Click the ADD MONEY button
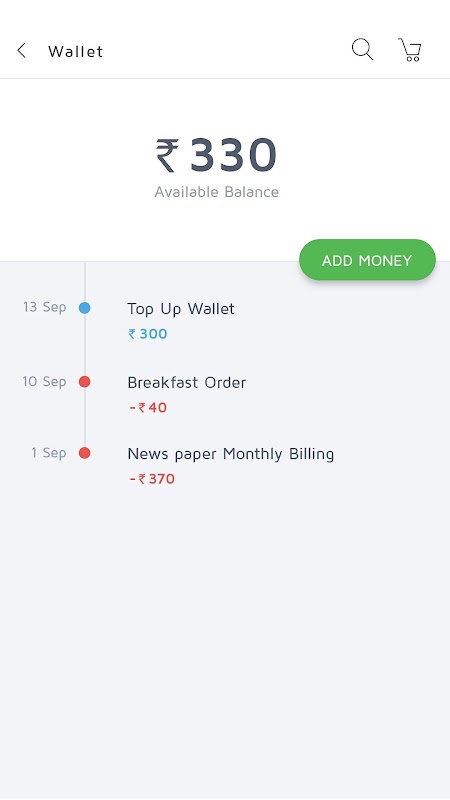The width and height of the screenshot is (450, 800). 367,260
